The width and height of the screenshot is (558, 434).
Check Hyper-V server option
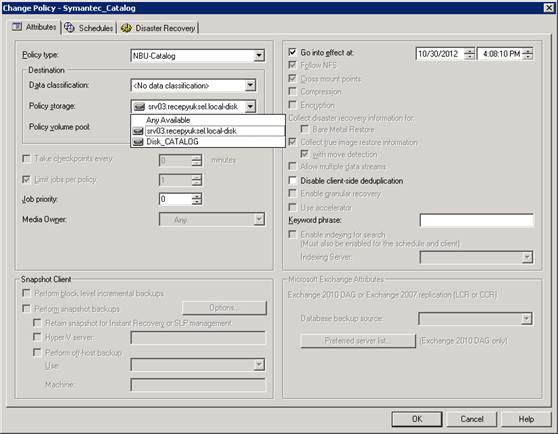37,337
